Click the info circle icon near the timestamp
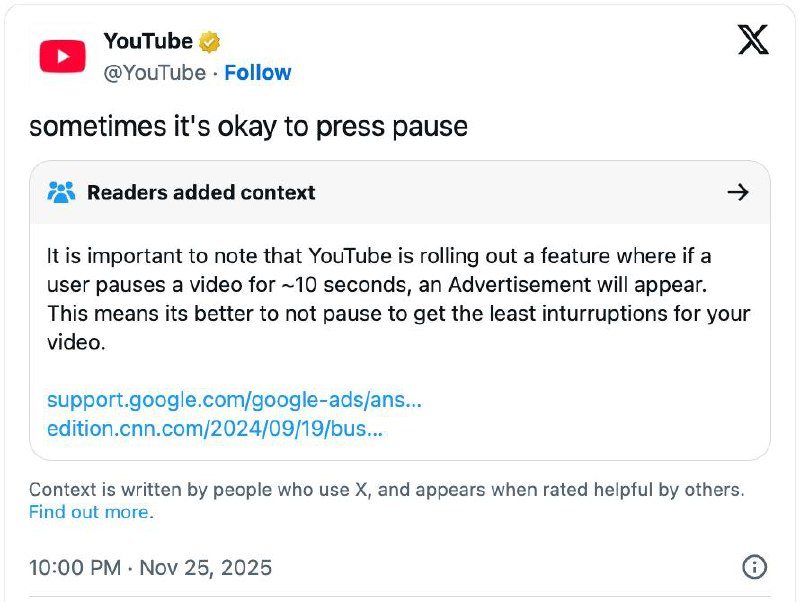The height and width of the screenshot is (602, 800). pos(754,567)
